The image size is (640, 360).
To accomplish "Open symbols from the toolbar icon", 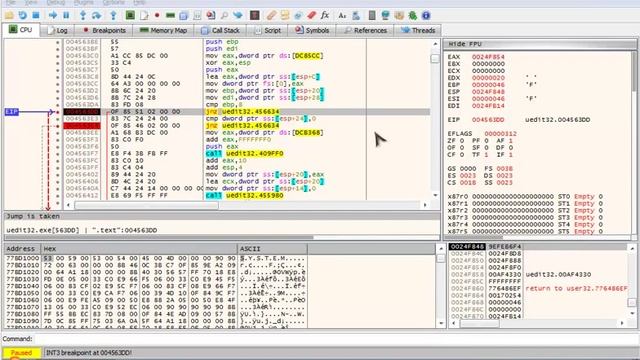I will (211, 16).
